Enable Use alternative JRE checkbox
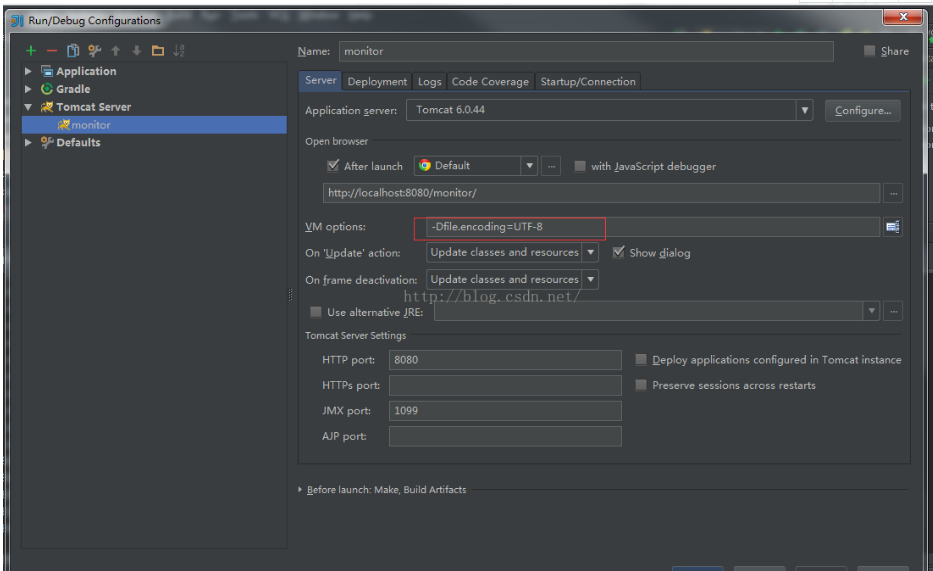The height and width of the screenshot is (571, 933). [x=316, y=312]
